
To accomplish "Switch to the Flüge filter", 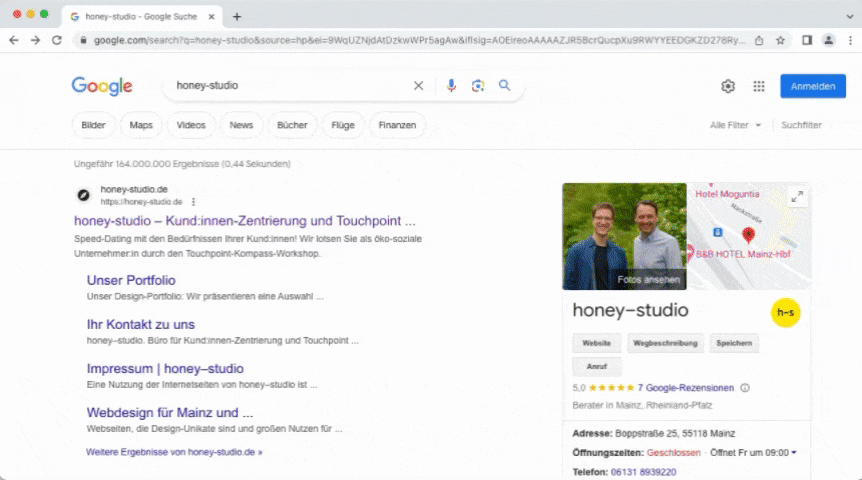I will [343, 125].
